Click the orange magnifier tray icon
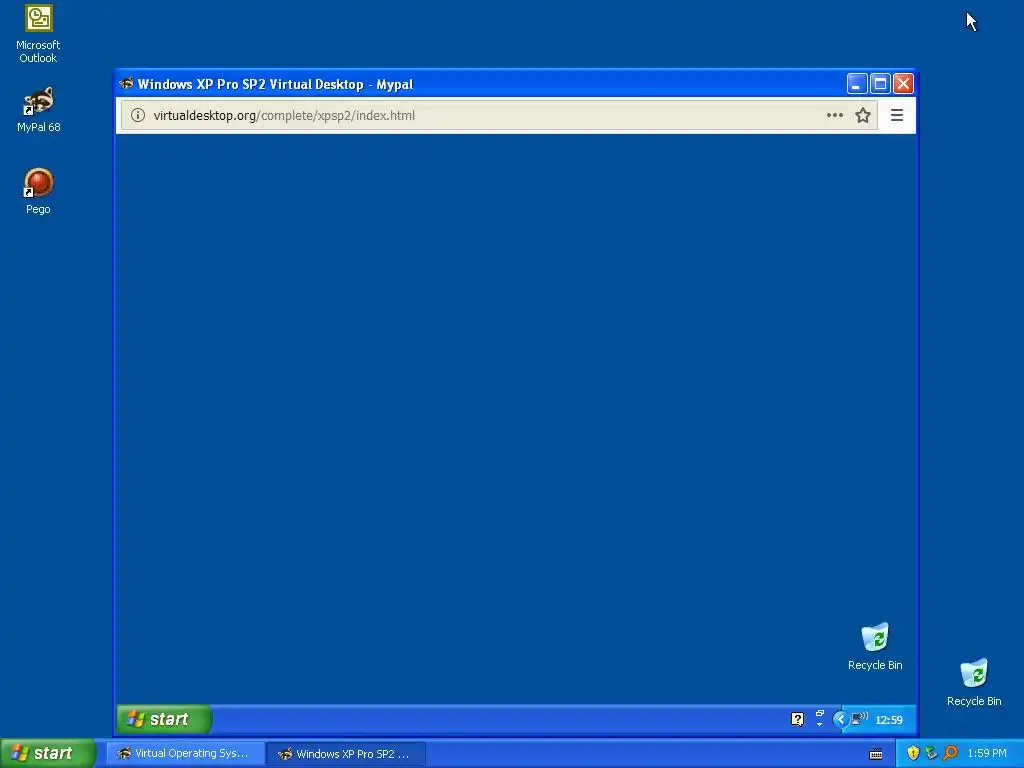This screenshot has width=1024, height=768. coord(950,753)
